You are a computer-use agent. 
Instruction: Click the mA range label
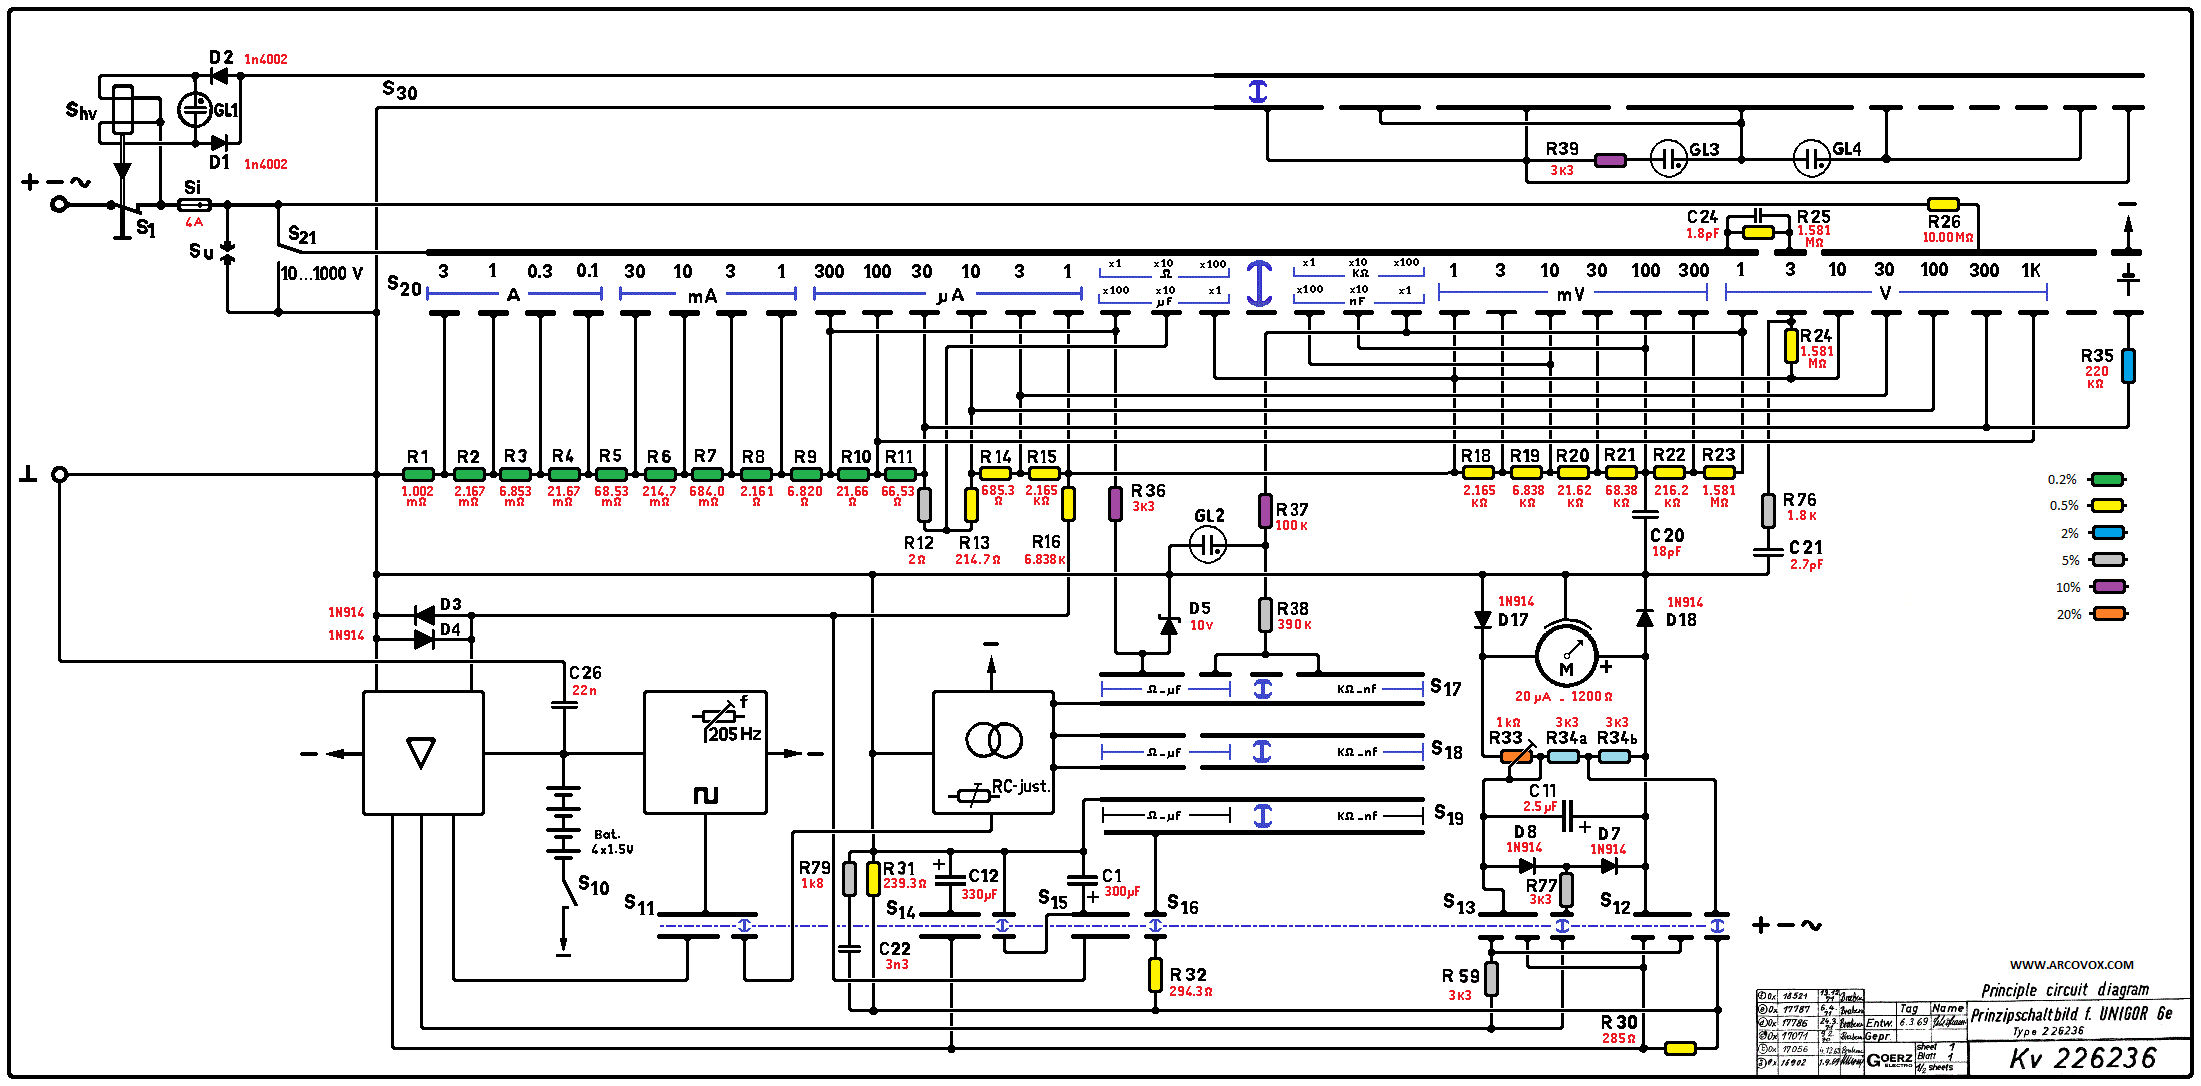(x=702, y=296)
